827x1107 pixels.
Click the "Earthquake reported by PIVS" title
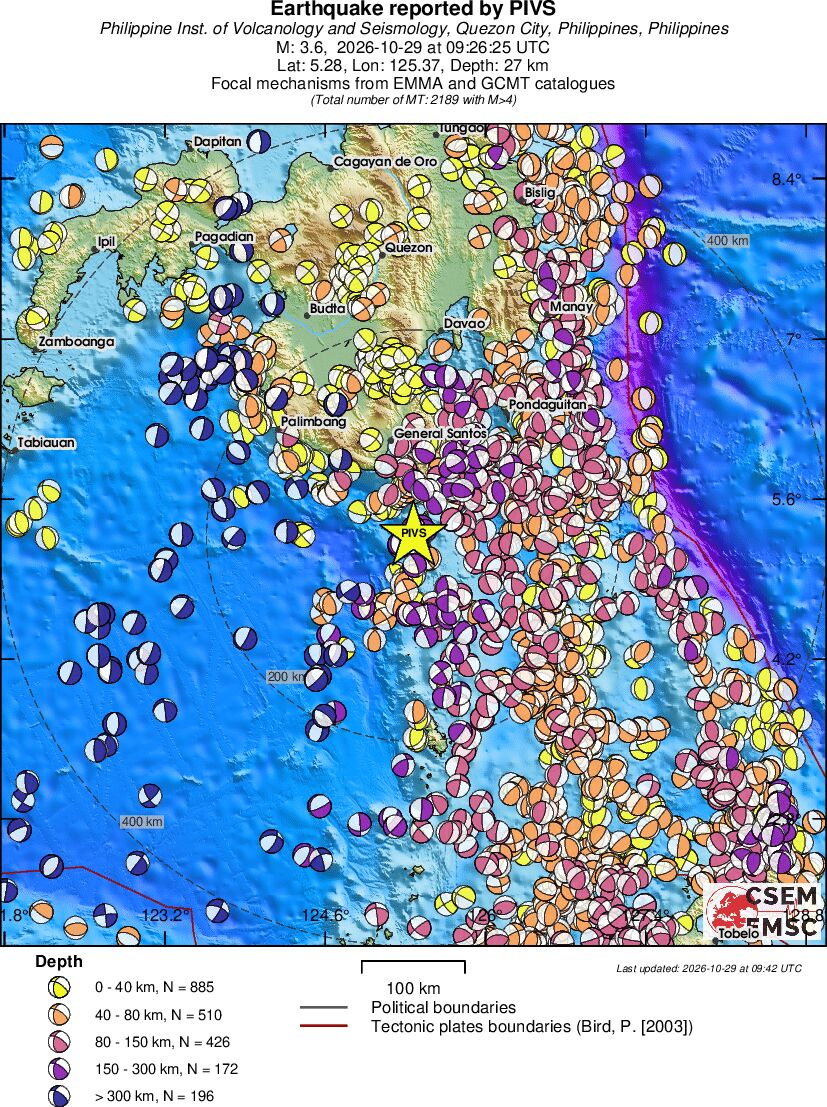coord(413,9)
